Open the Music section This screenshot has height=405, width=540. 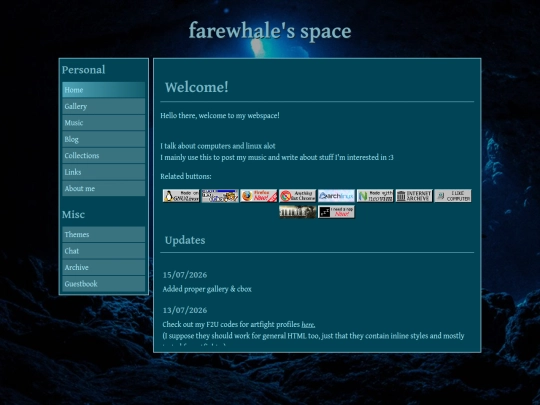pyautogui.click(x=104, y=123)
